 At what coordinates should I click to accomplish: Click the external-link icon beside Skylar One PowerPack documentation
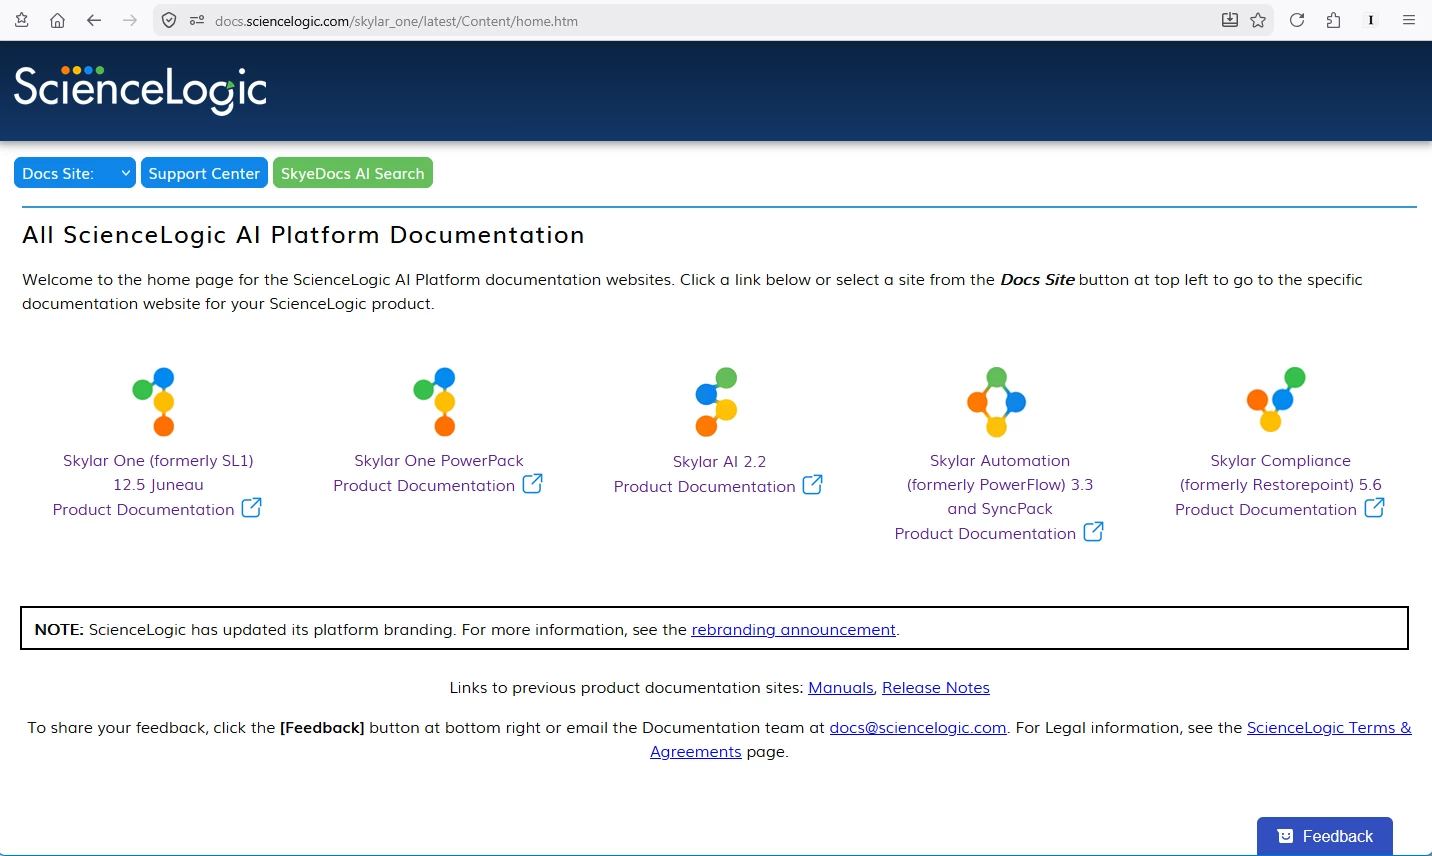533,484
